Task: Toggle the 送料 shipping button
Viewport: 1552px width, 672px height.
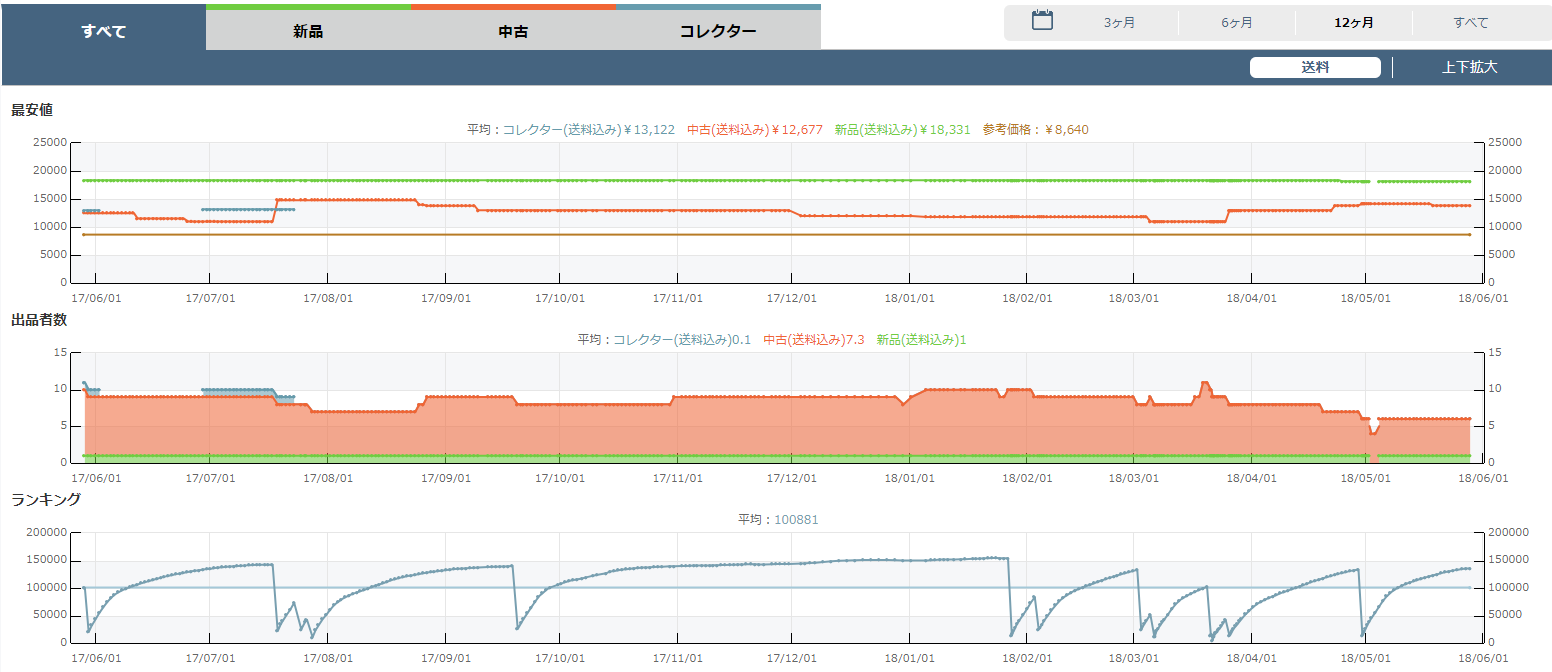Action: click(x=1315, y=67)
